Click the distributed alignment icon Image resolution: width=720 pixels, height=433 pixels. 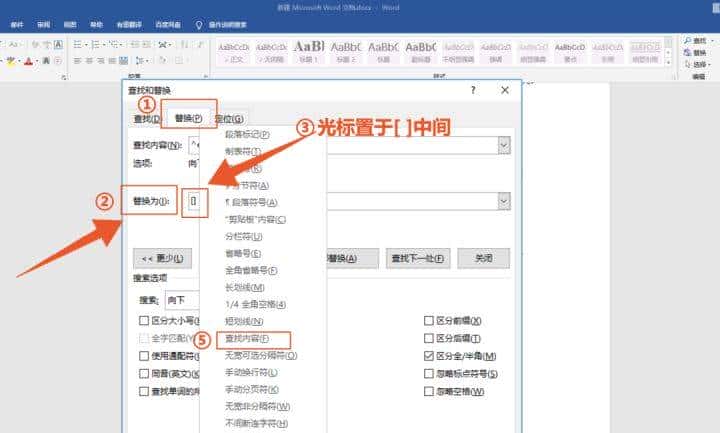(x=124, y=61)
